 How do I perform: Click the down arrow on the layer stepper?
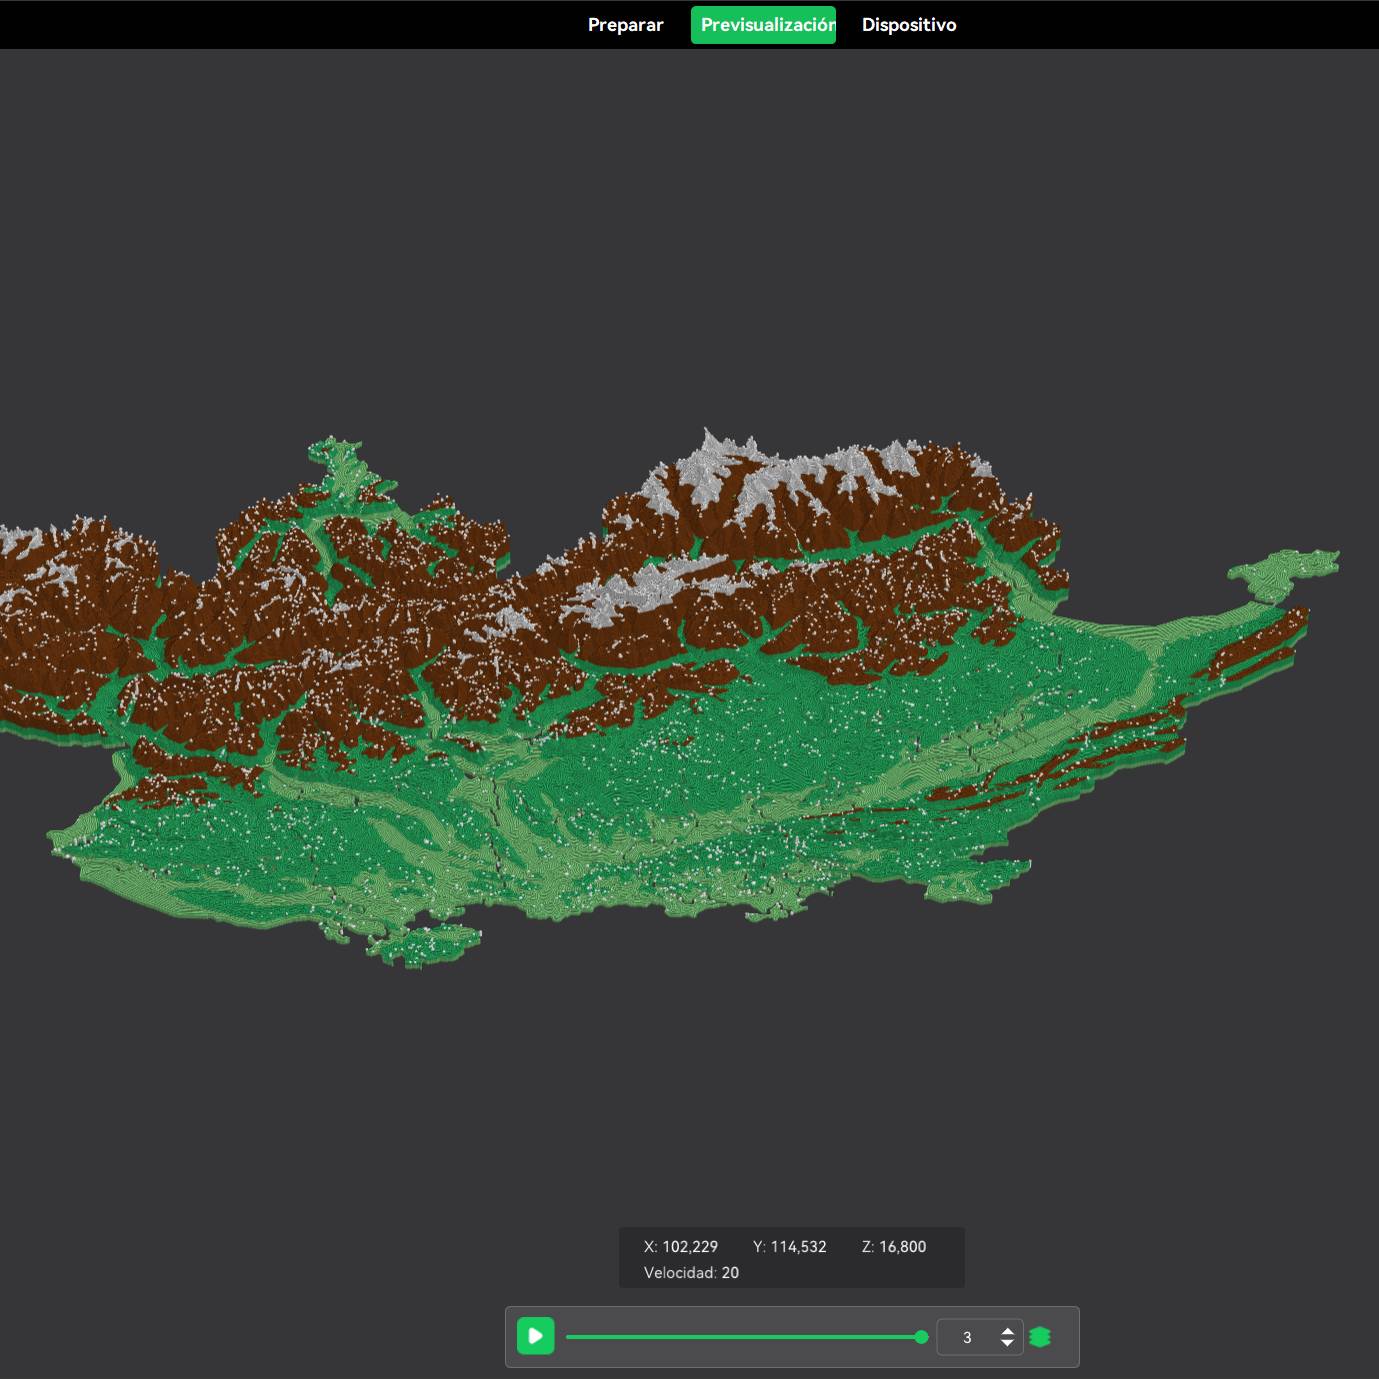(1007, 1342)
